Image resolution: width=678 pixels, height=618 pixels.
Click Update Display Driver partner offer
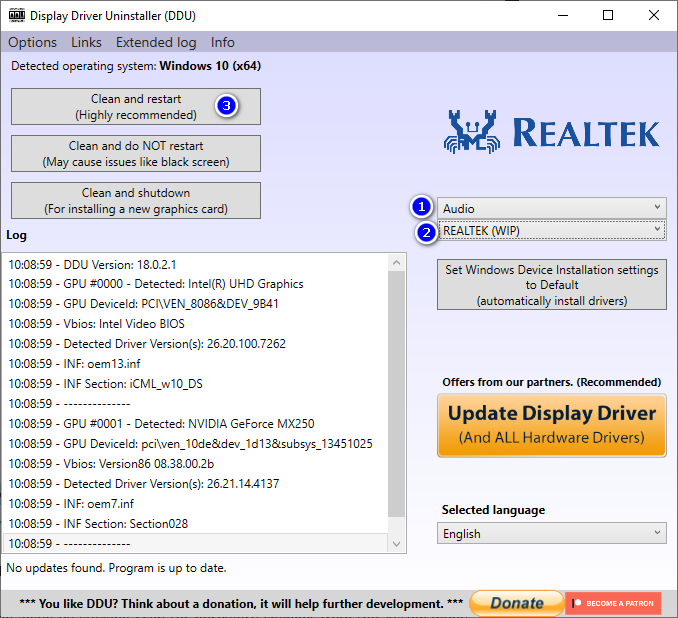point(551,425)
